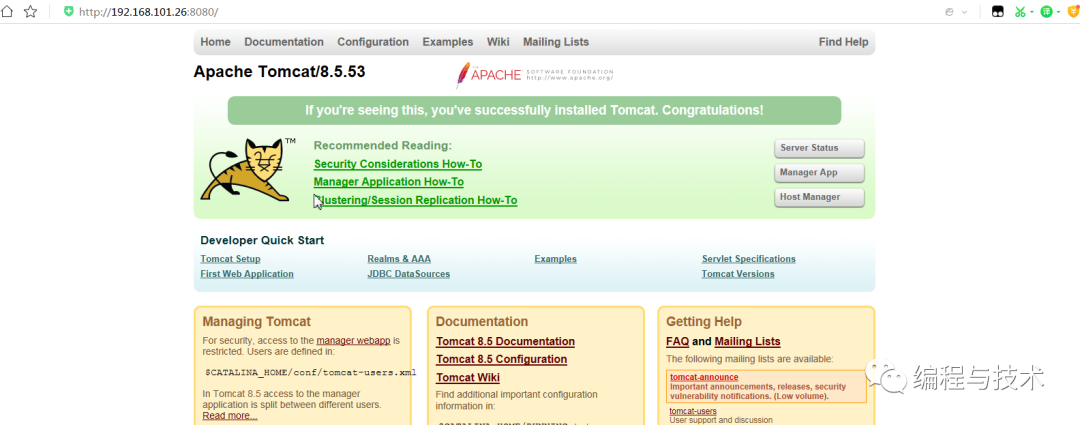Click the Documentation panel heading

tap(482, 322)
